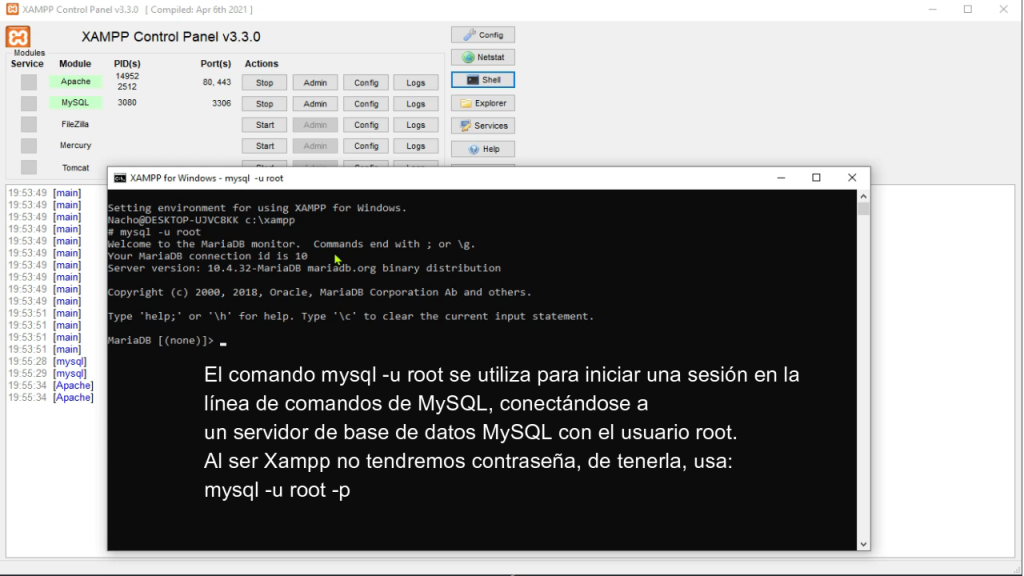Image resolution: width=1024 pixels, height=576 pixels.
Task: Start the Mercury module
Action: [263, 145]
